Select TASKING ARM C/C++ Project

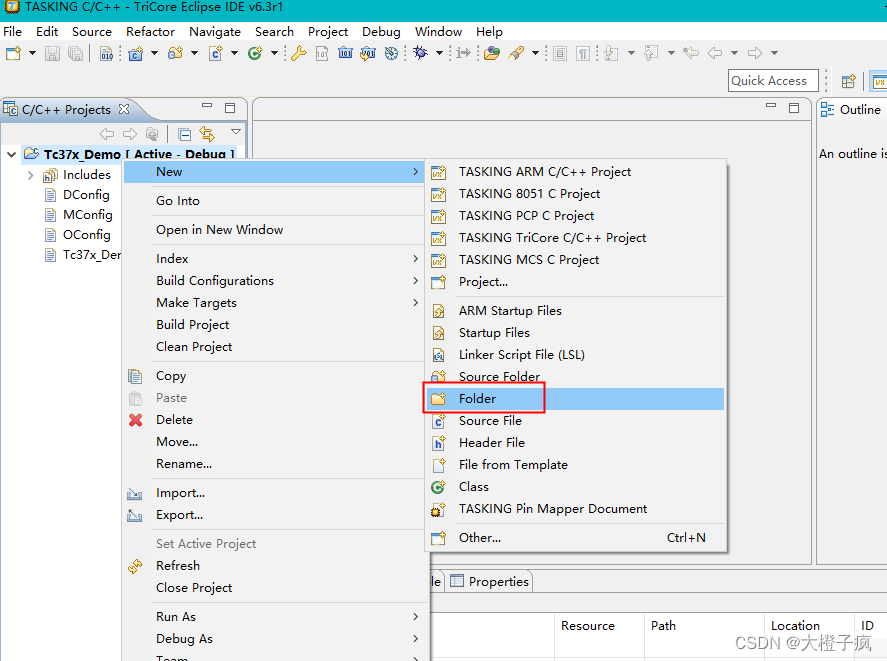(x=574, y=171)
